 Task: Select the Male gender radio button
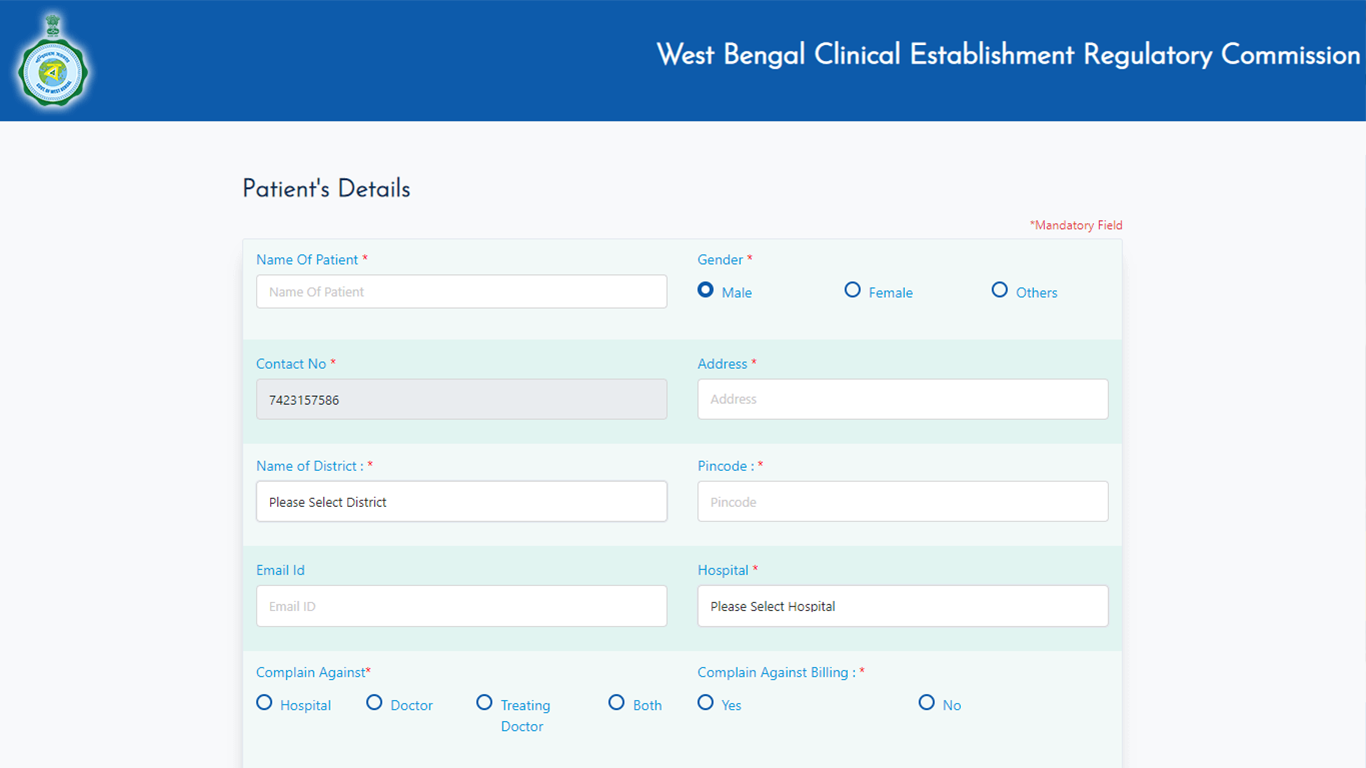(x=706, y=290)
